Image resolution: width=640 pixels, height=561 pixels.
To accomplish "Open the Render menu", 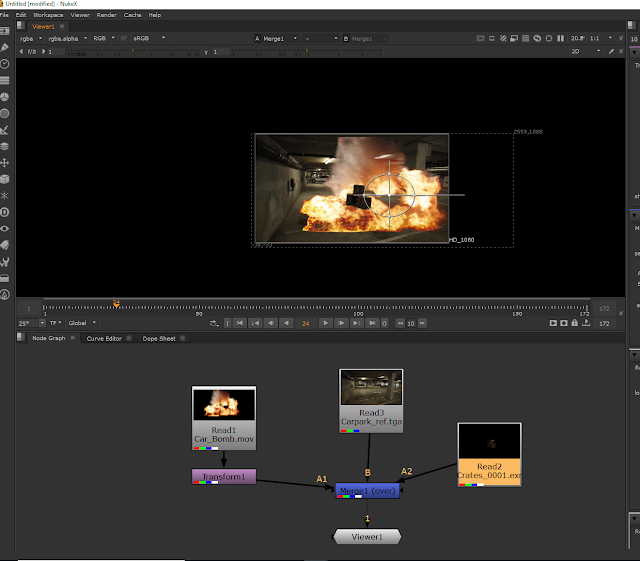I will click(x=106, y=15).
